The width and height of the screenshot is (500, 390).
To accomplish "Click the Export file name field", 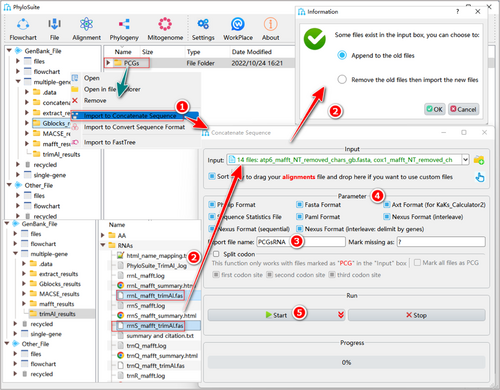I will click(301, 242).
